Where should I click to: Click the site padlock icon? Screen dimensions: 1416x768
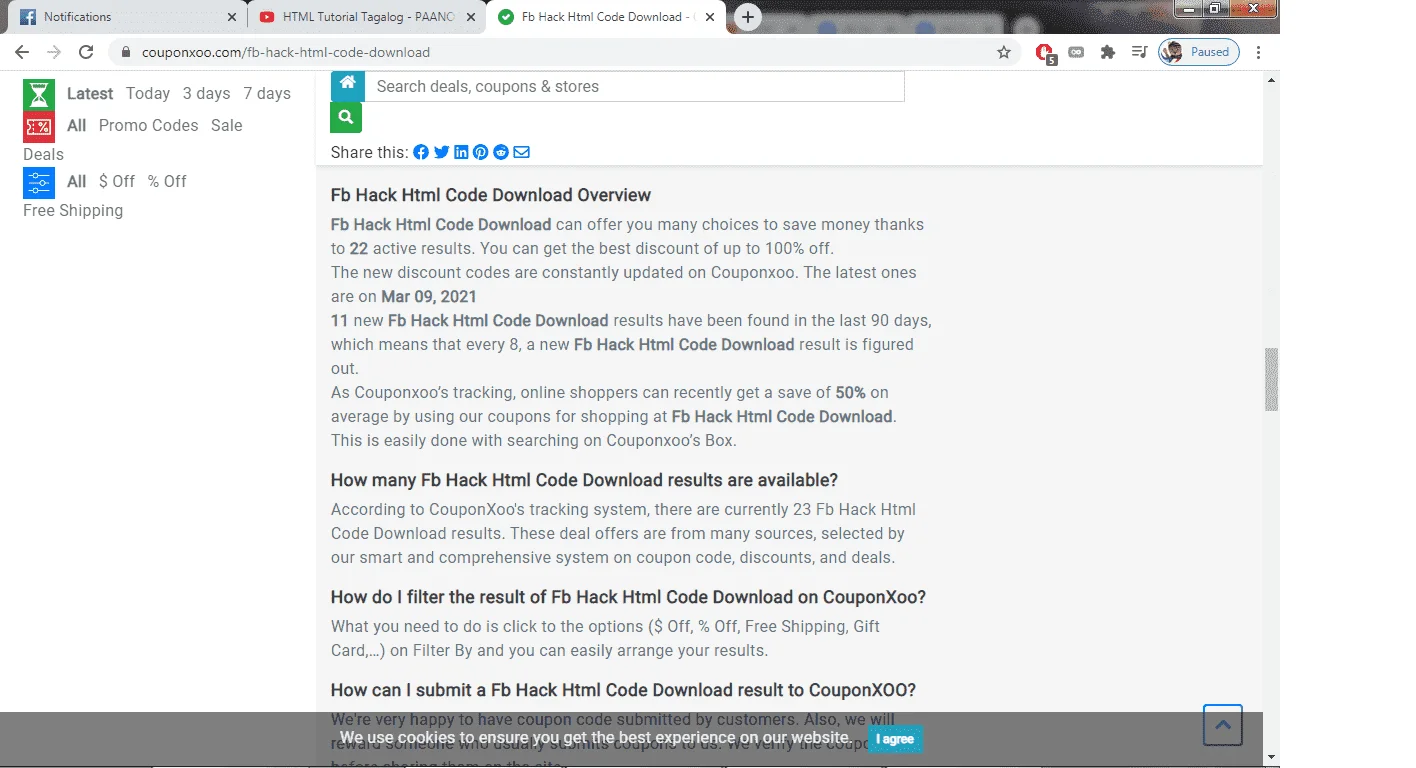tap(126, 52)
